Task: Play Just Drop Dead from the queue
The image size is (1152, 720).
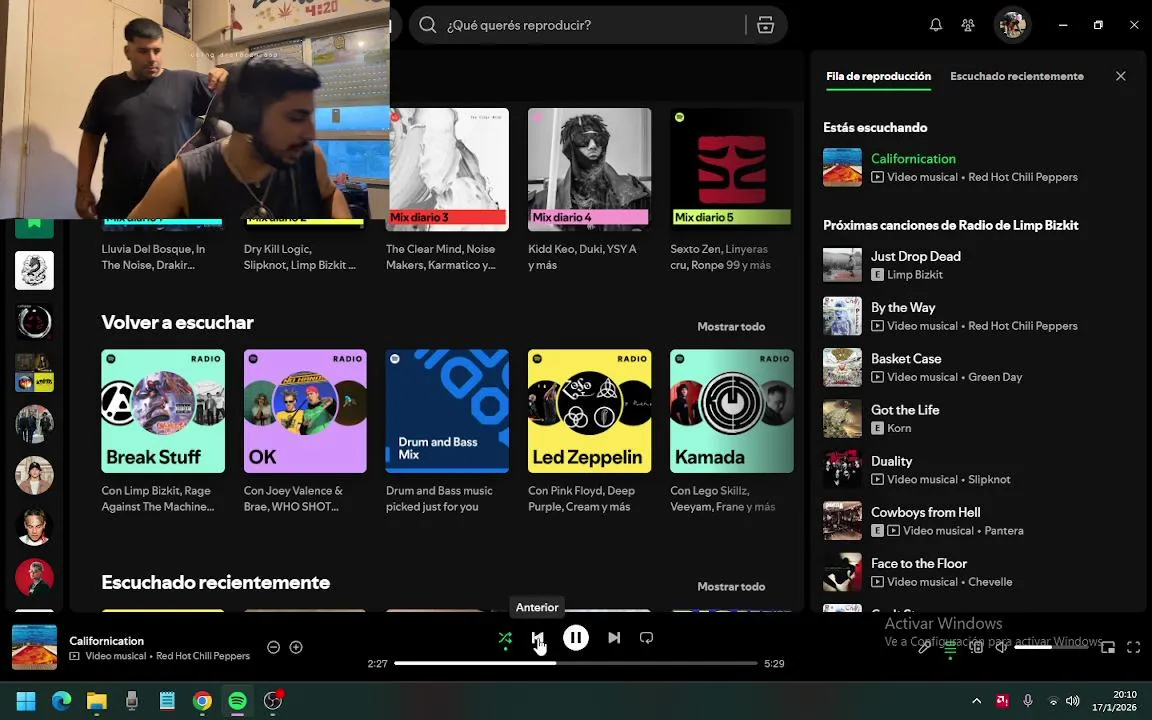Action: click(x=977, y=264)
